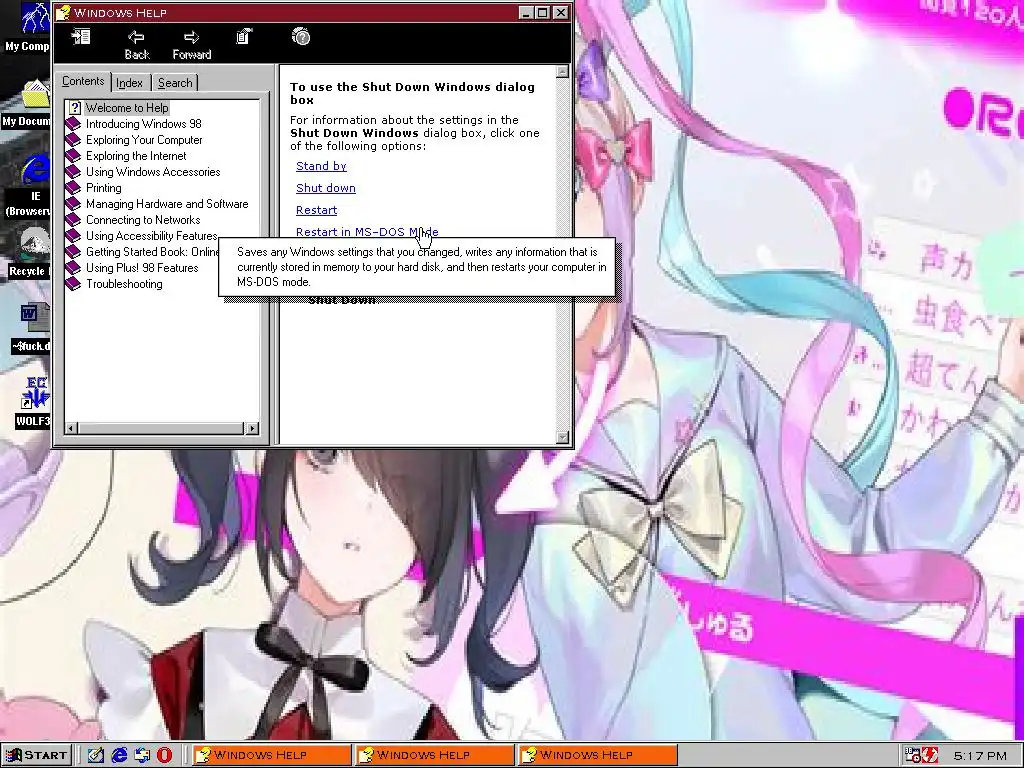Switch to the Index tab
The image size is (1024, 768).
(129, 83)
